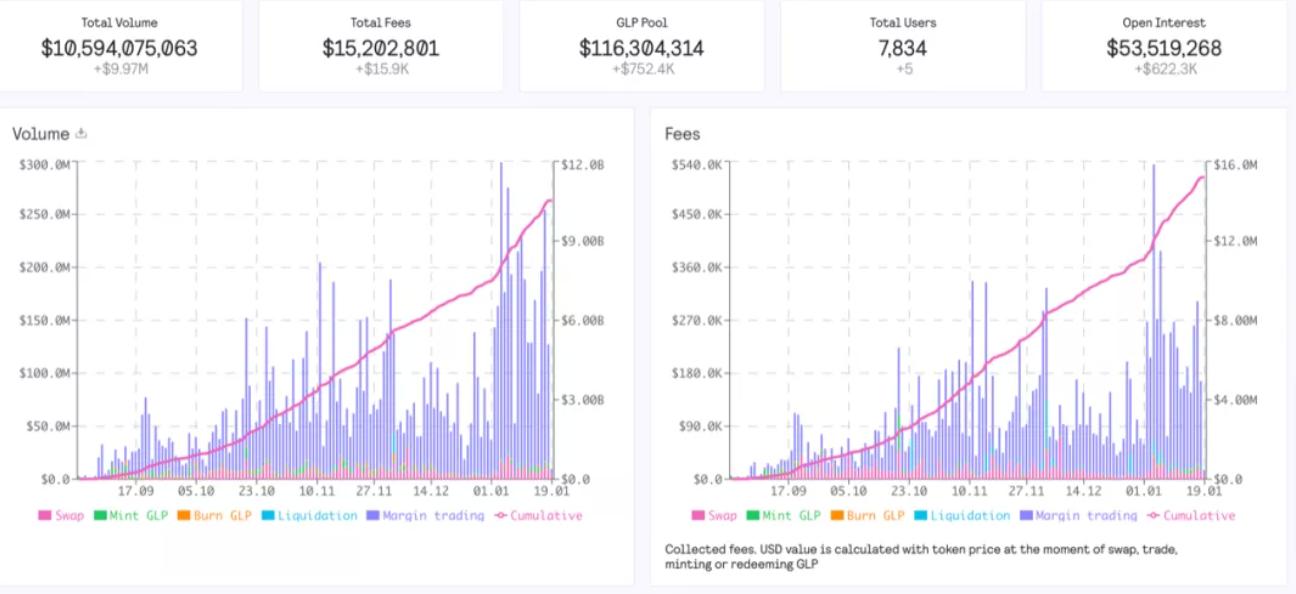Click the Open Interest stat card
The height and width of the screenshot is (594, 1296).
click(1164, 45)
